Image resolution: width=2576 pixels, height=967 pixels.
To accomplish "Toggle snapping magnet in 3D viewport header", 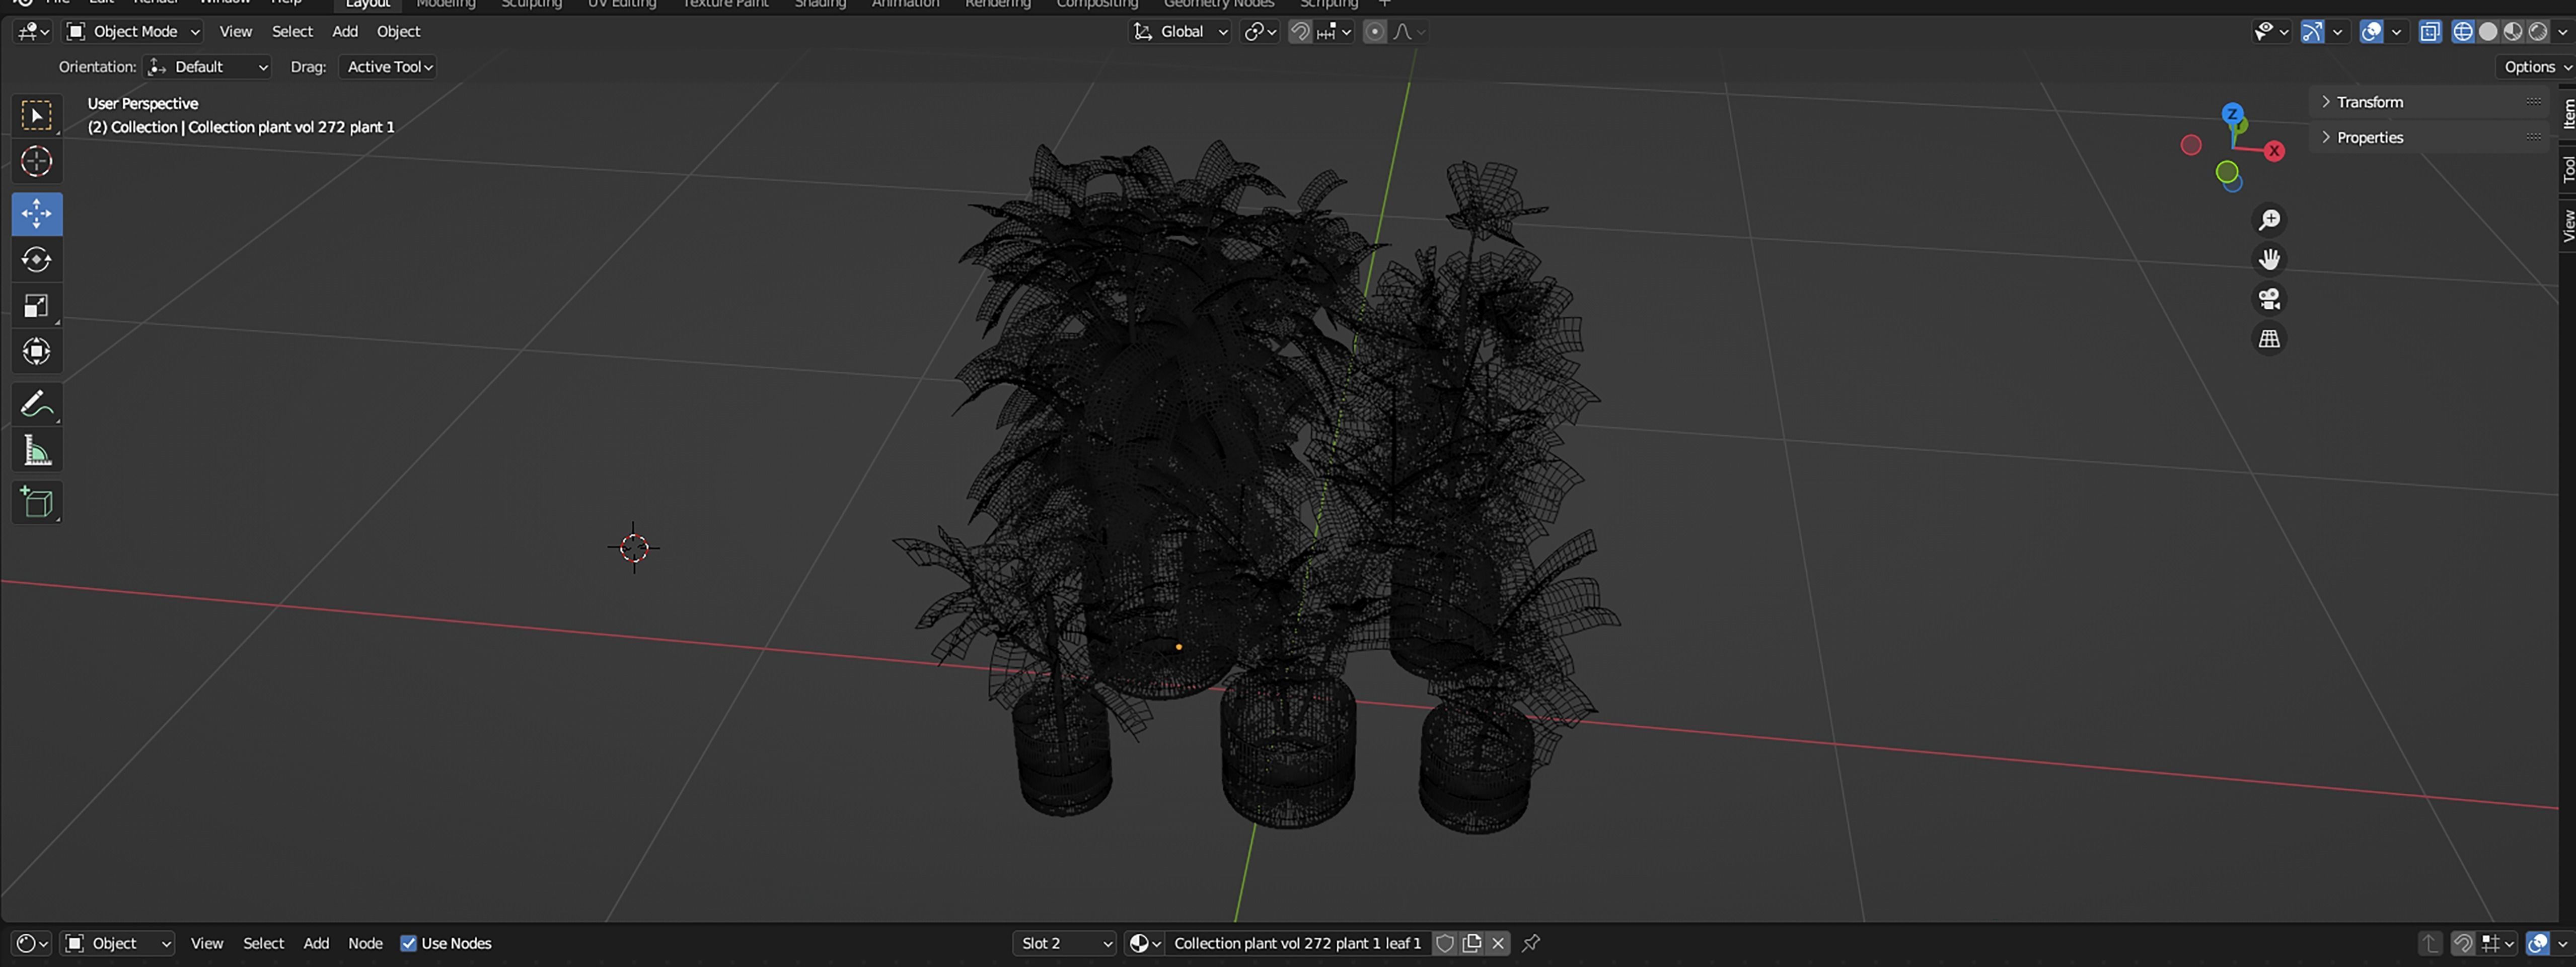I will point(1300,32).
